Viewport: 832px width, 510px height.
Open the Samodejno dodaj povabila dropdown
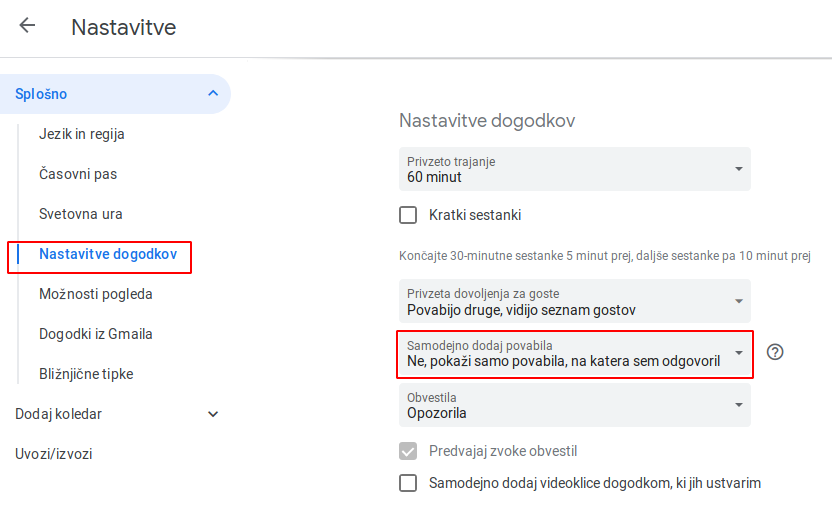575,353
